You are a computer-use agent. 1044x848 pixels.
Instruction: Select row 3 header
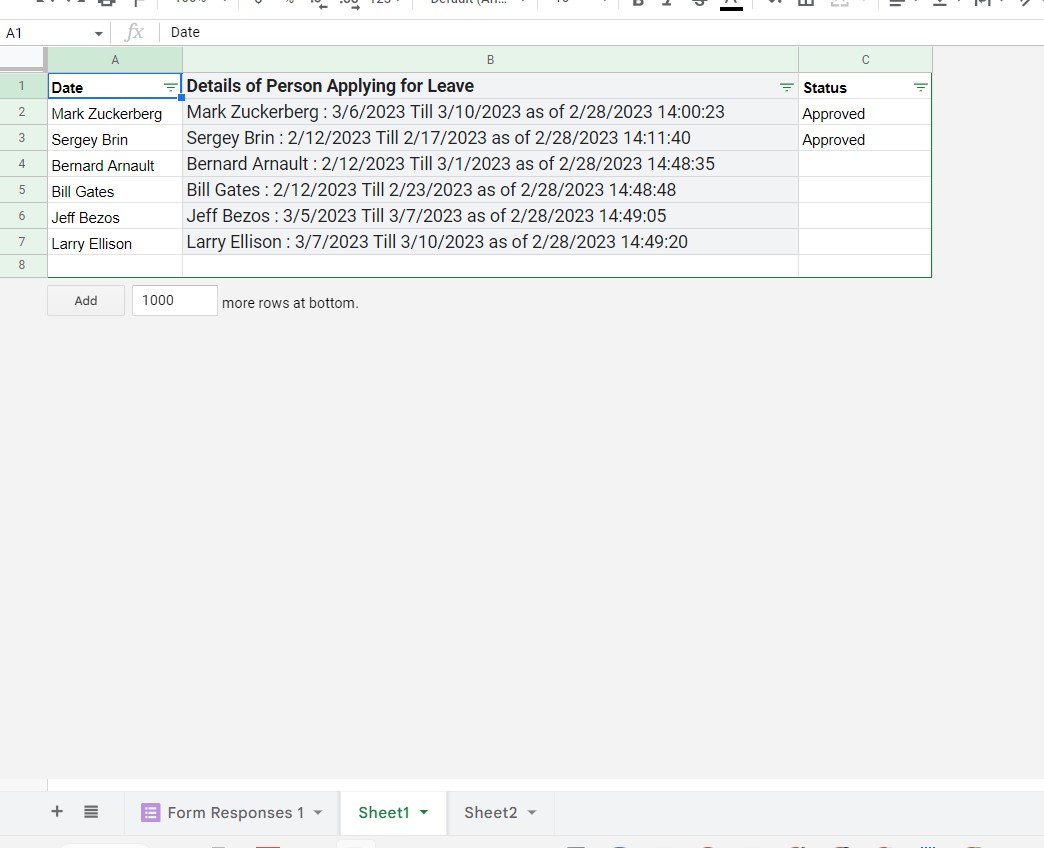point(22,138)
